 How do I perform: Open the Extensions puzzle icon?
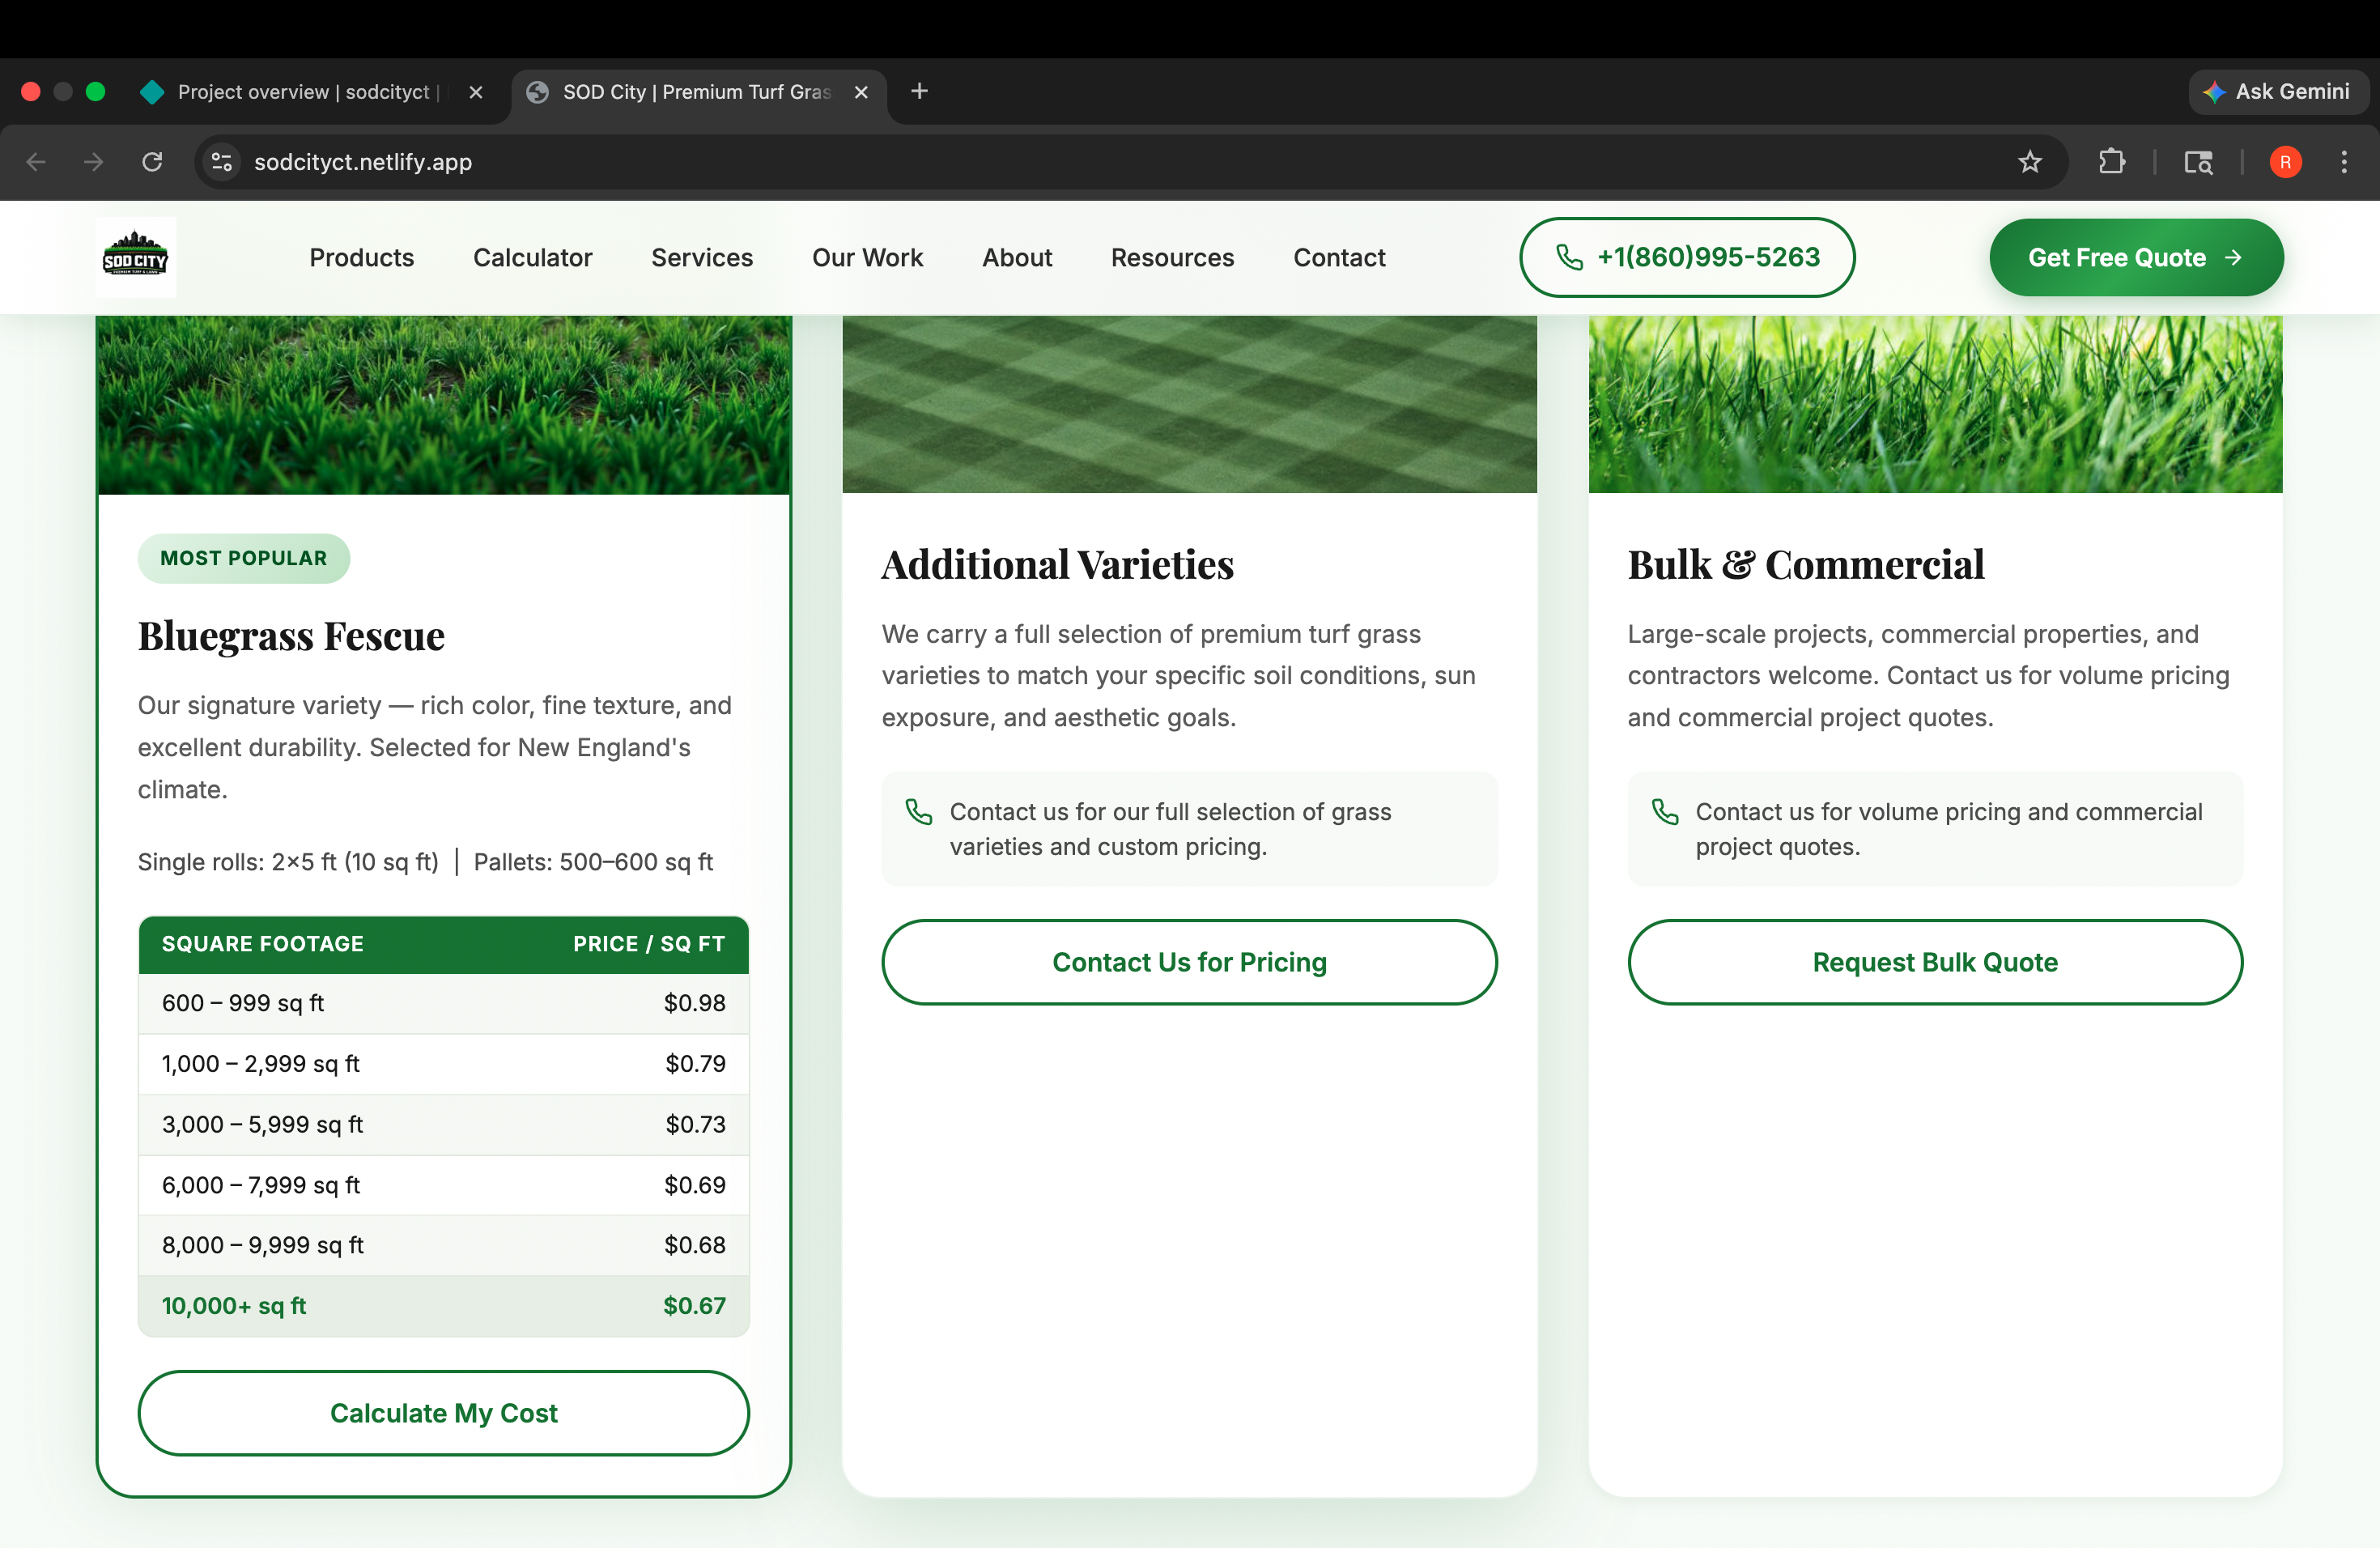click(2111, 162)
